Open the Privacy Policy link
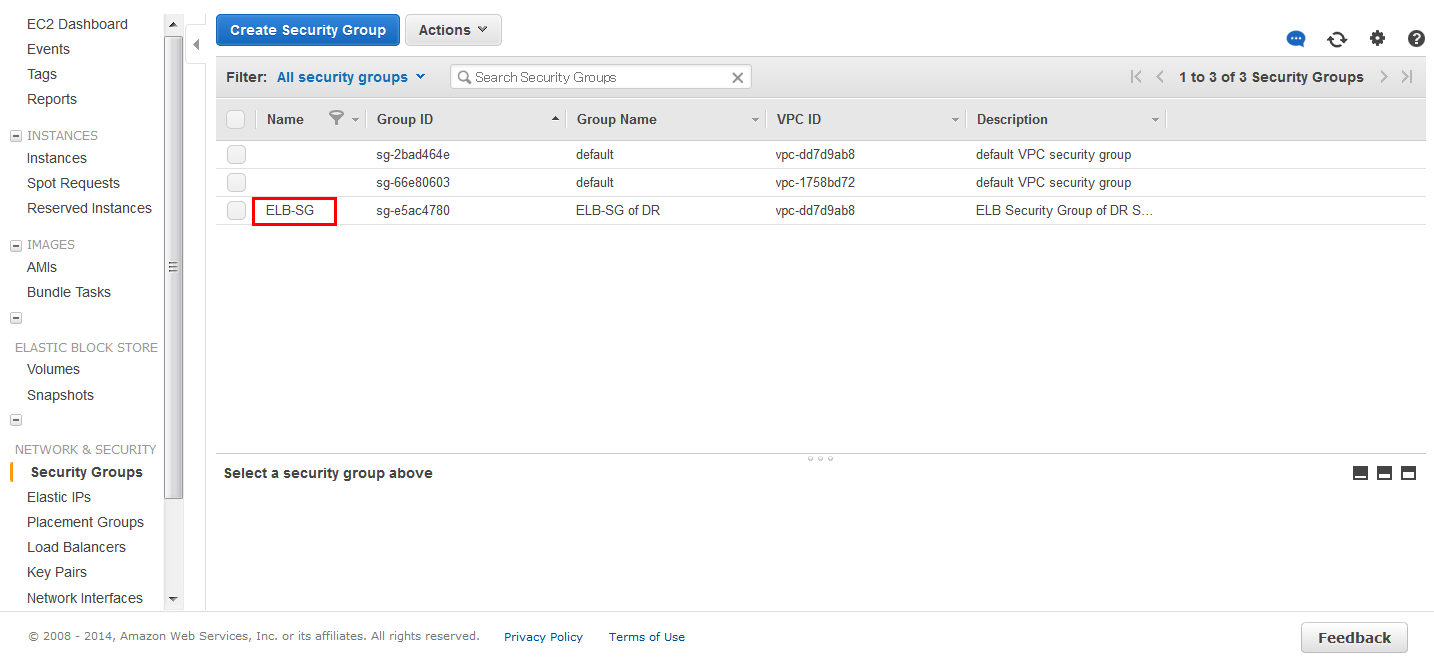 (x=543, y=637)
